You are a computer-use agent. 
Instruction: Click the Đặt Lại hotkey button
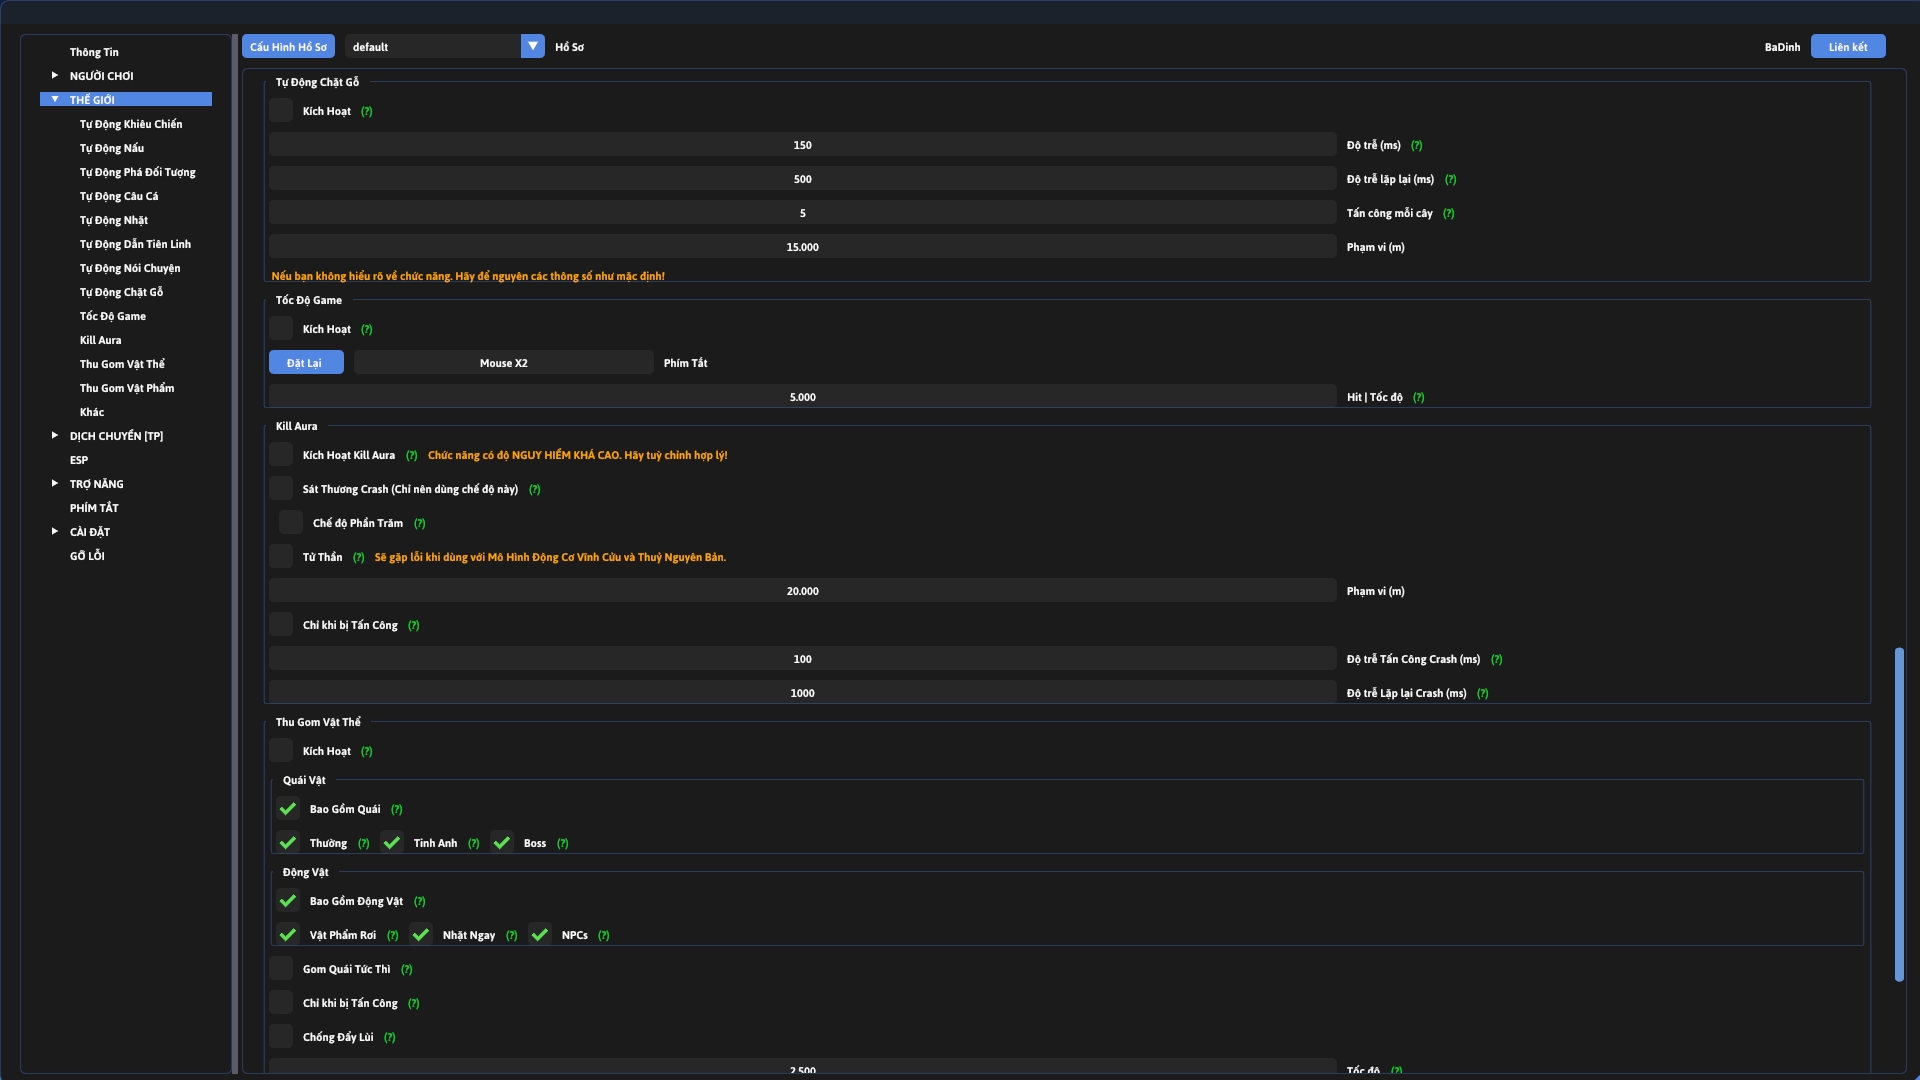[x=305, y=363]
